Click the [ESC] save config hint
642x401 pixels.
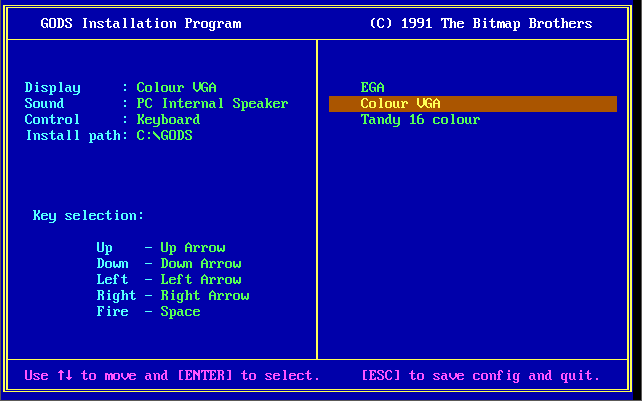pos(480,376)
